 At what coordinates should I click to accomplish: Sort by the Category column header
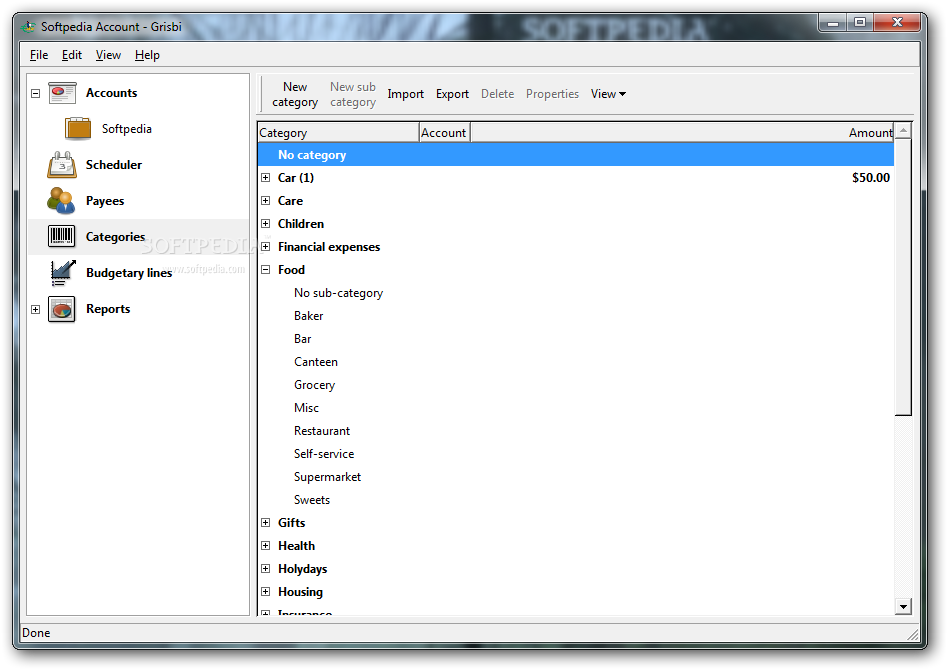pos(338,132)
